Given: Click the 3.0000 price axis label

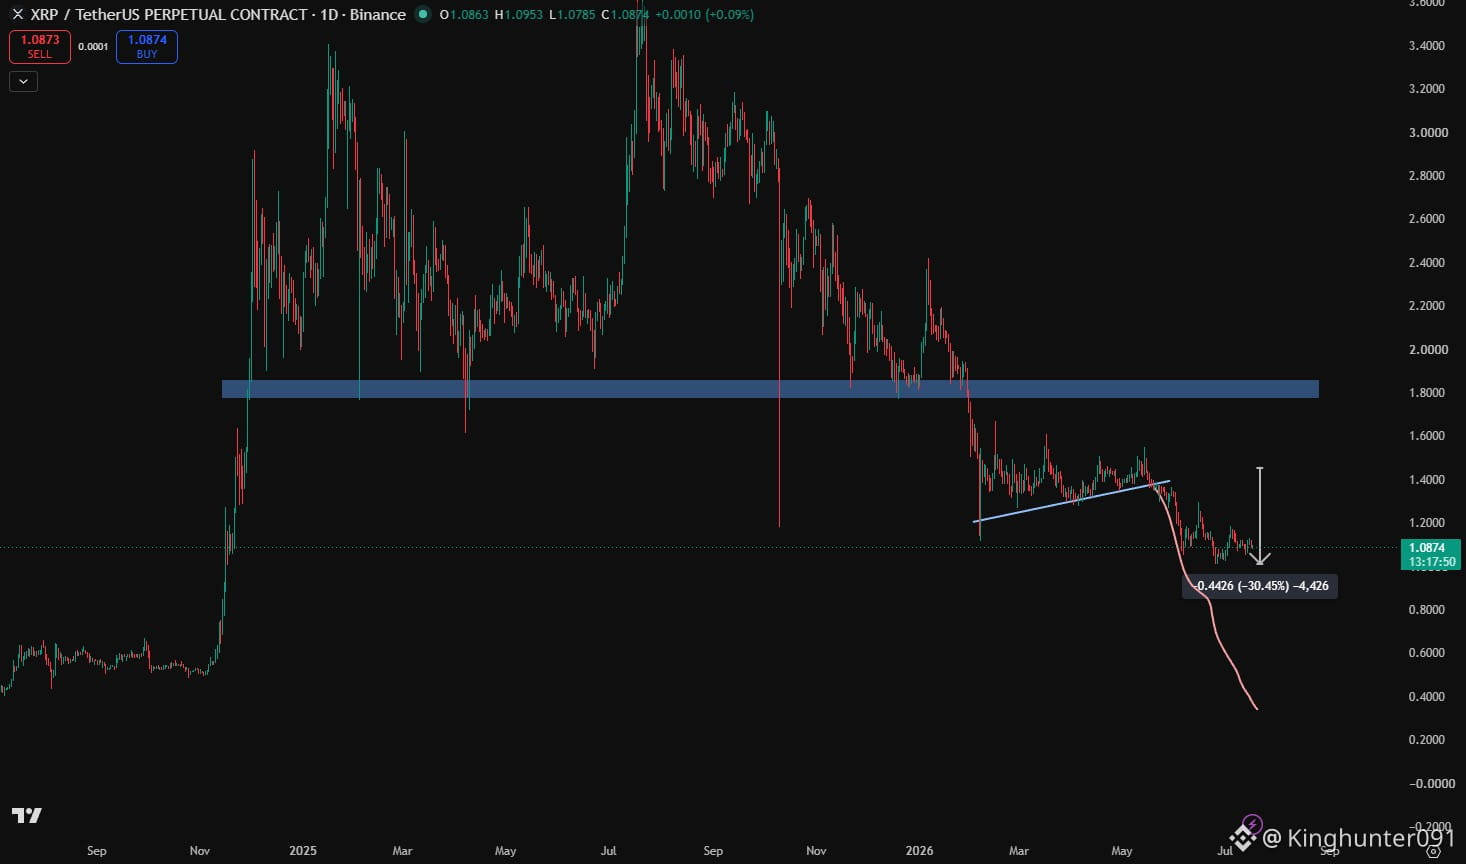Looking at the screenshot, I should [1427, 133].
